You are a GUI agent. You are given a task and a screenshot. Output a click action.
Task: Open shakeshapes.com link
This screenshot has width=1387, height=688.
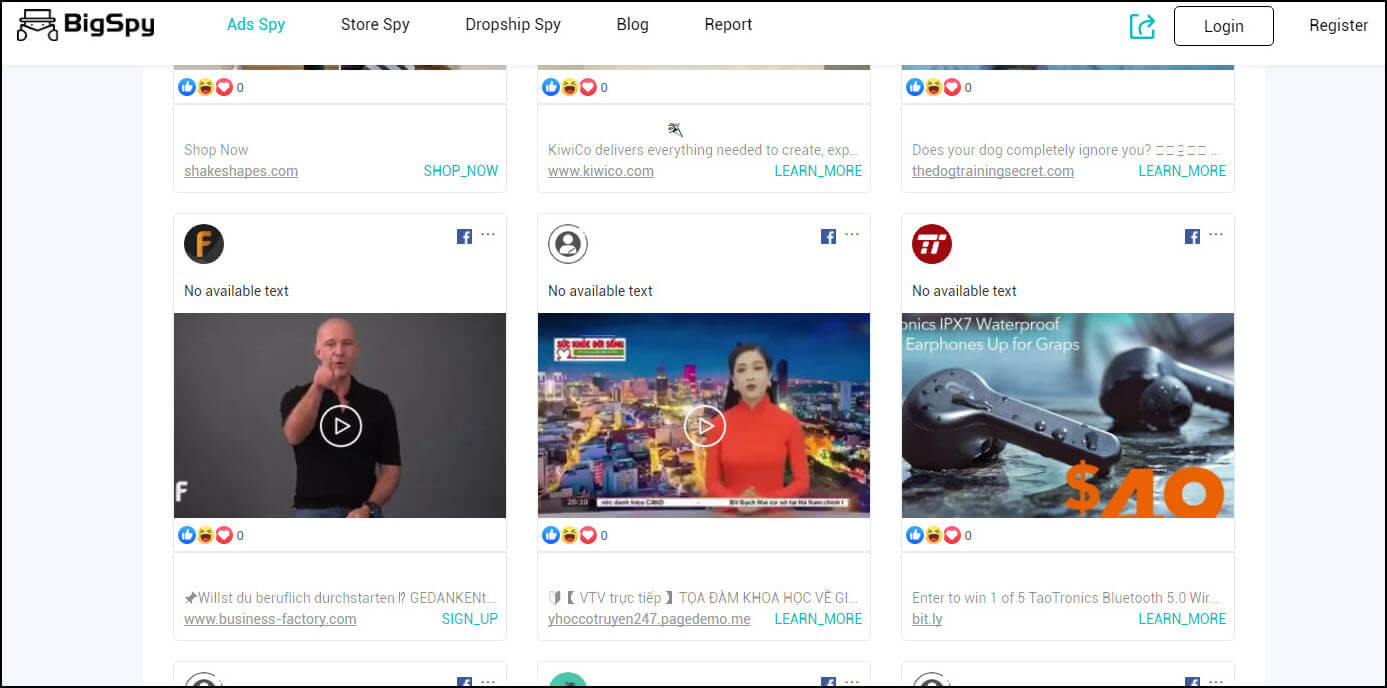click(x=241, y=171)
